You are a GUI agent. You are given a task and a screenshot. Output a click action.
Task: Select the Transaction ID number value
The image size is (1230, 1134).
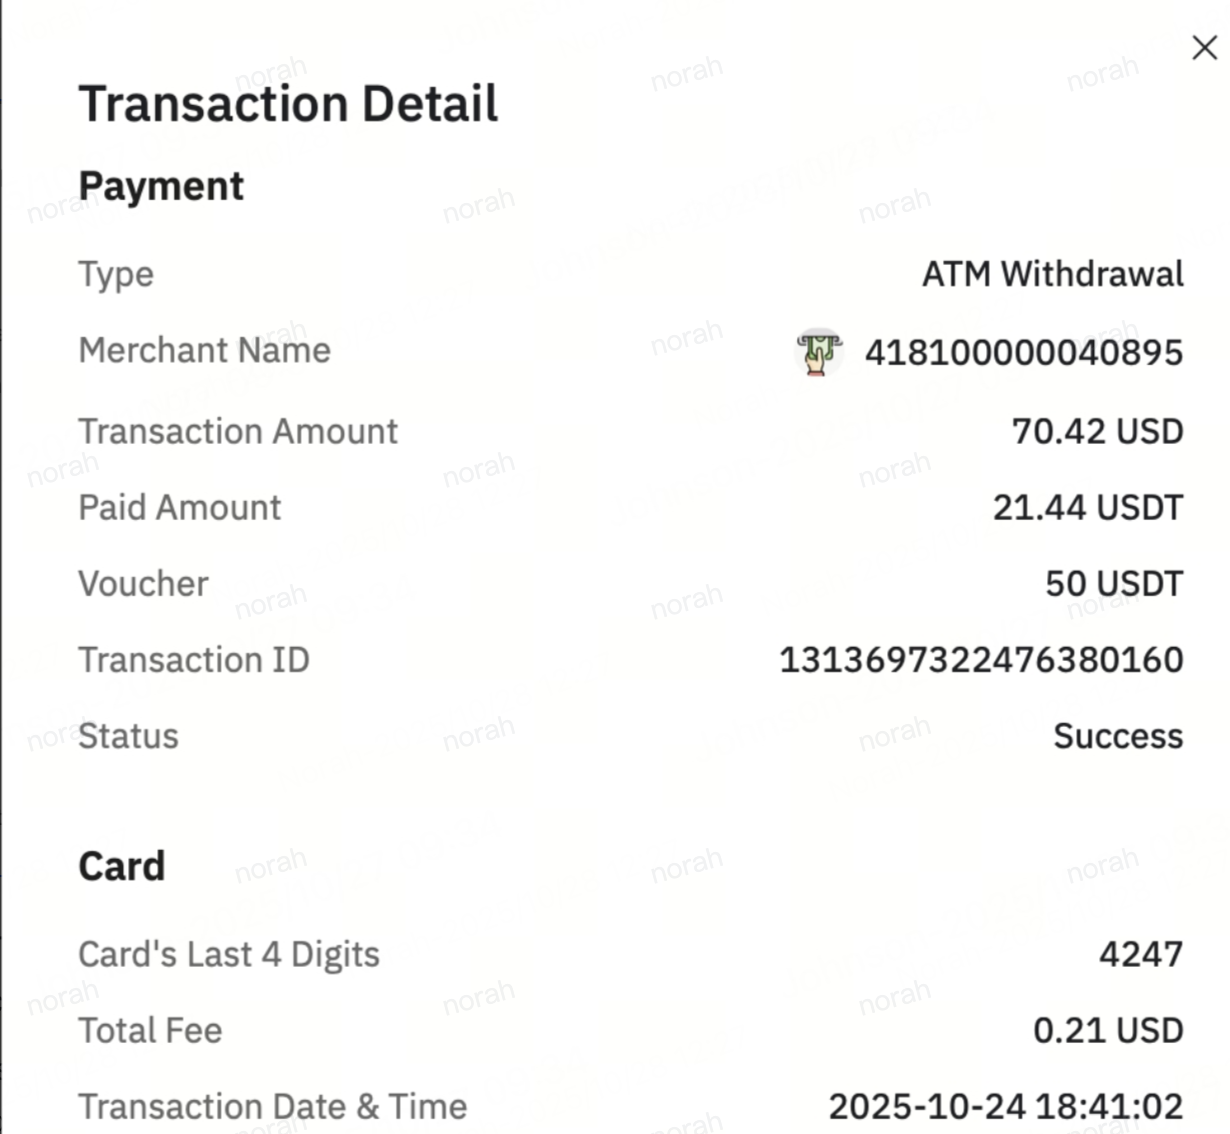pos(980,660)
